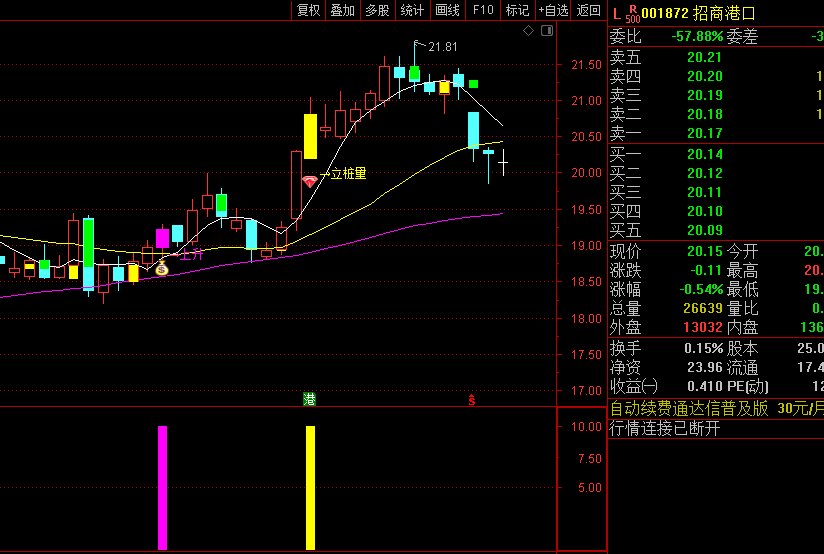Click the green 港 marker icon
The image size is (824, 554).
310,399
